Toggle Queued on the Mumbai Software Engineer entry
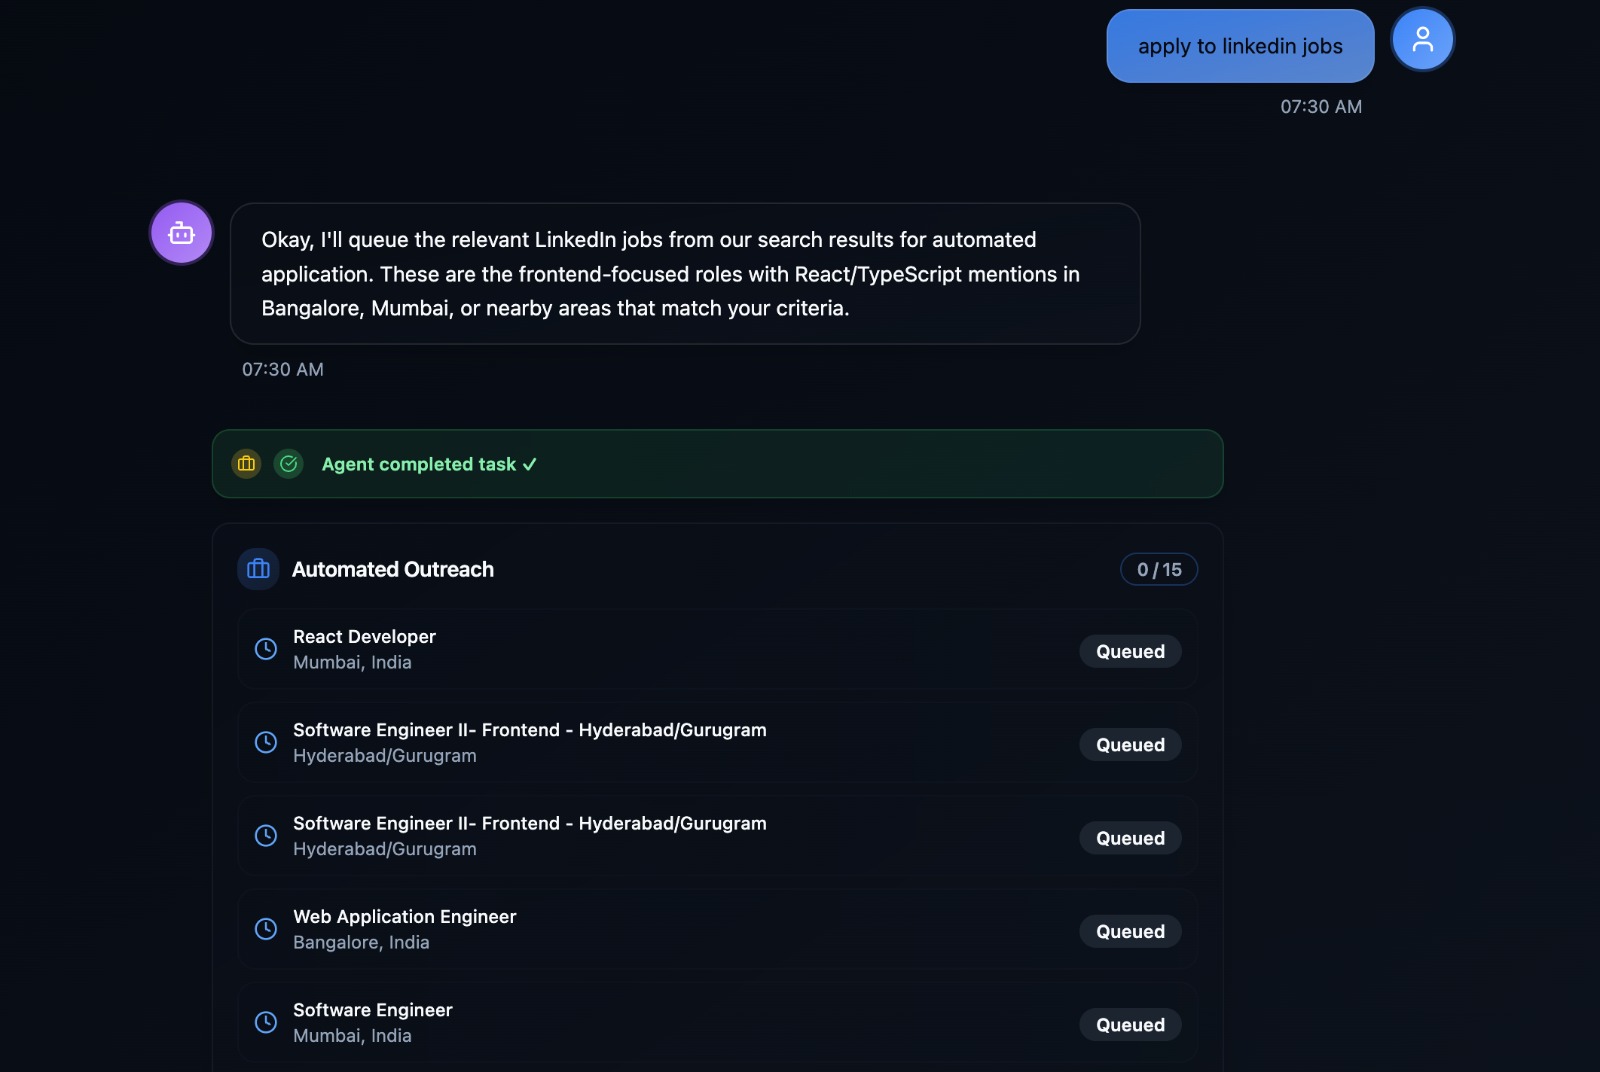1600x1072 pixels. click(1130, 1024)
